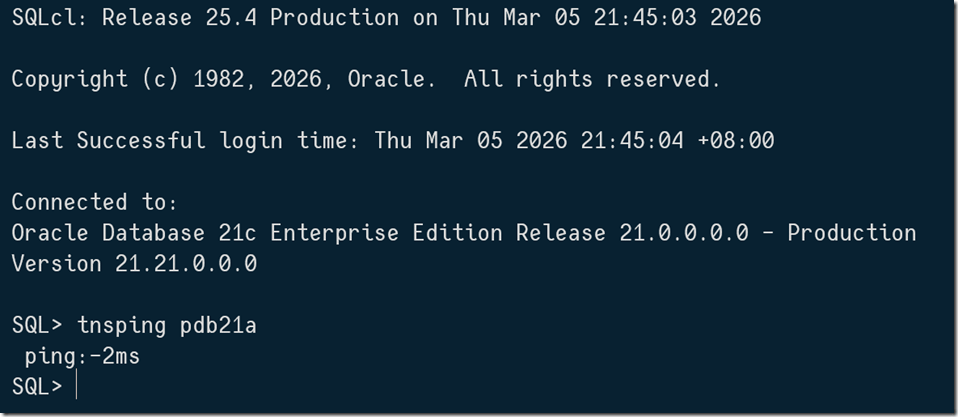The image size is (958, 417).
Task: Click the "Connected to:" line
Action: [x=94, y=202]
